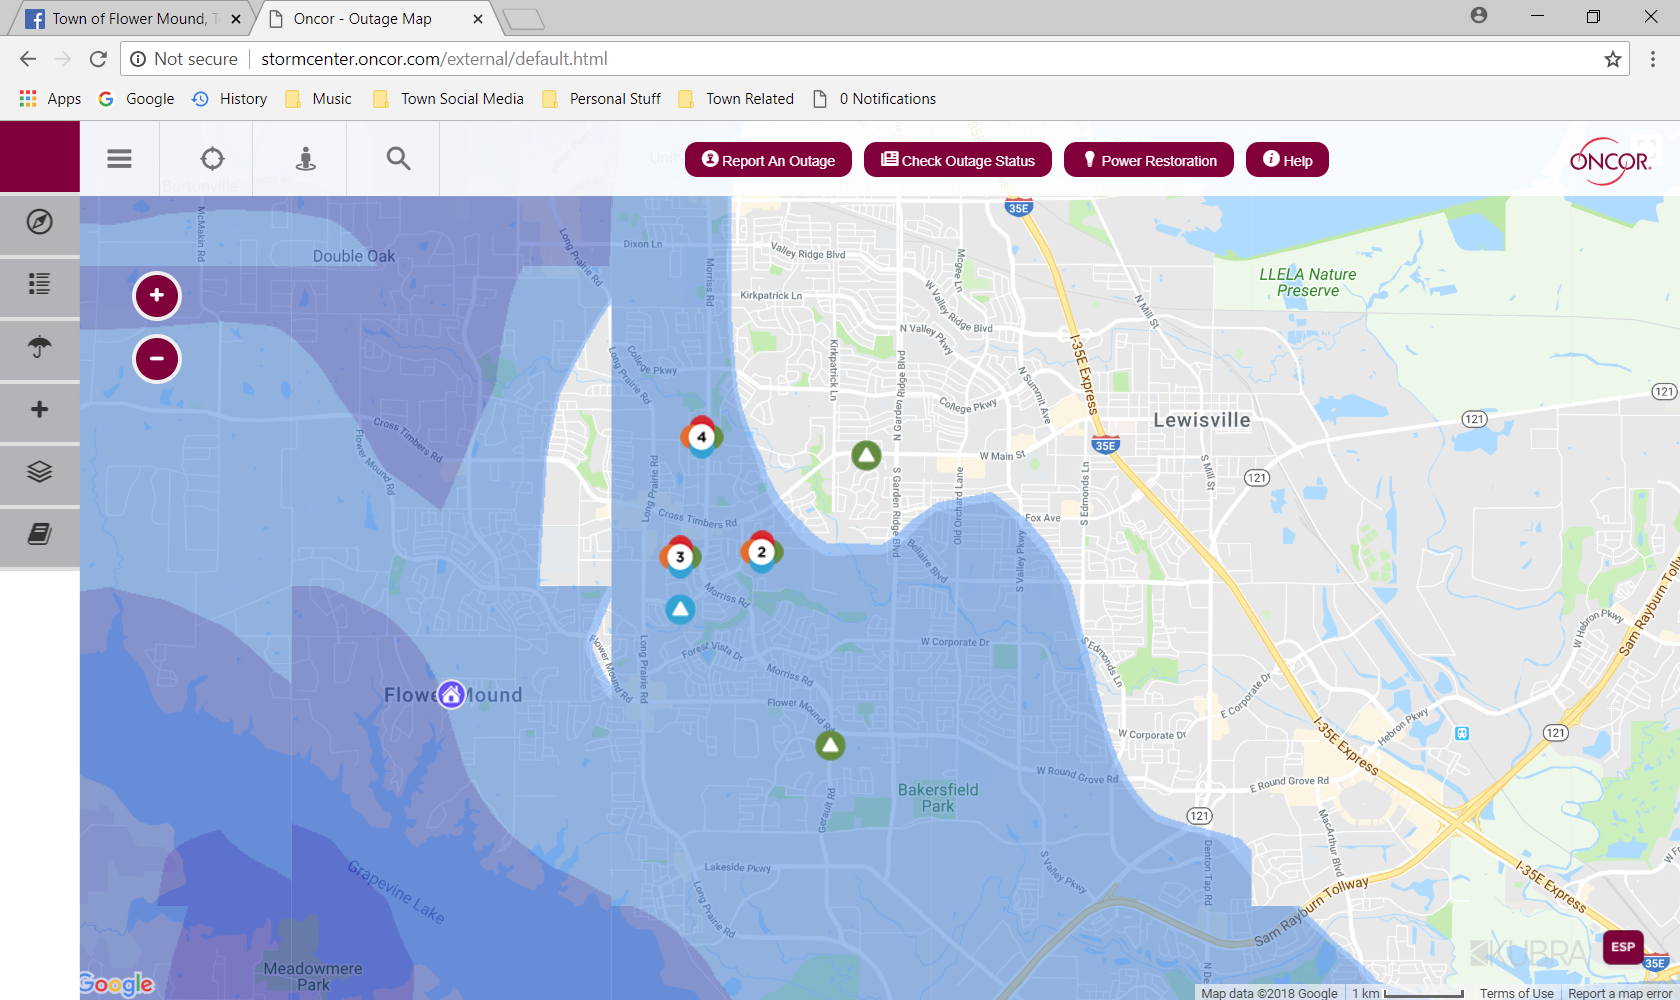Expand the Town Social Media bookmarks folder
Screen dimensions: 1680x1000
pos(448,99)
